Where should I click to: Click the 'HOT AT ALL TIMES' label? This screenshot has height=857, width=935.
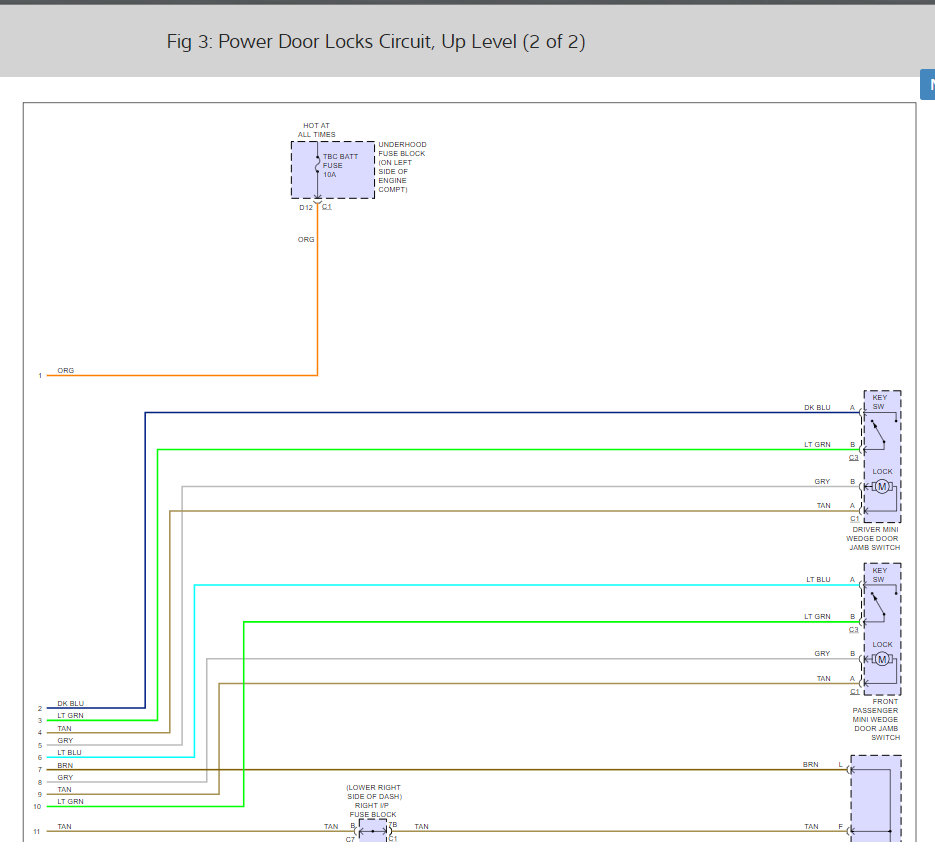317,130
